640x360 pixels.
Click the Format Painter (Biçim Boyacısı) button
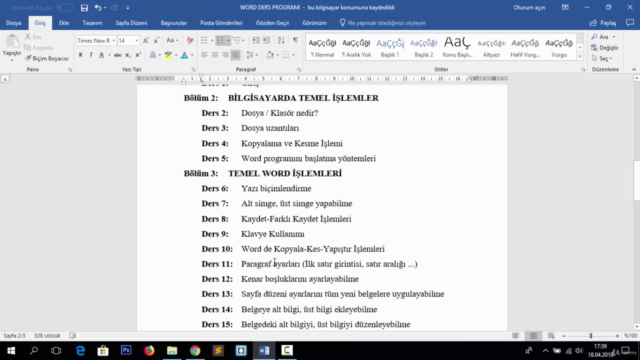point(46,58)
